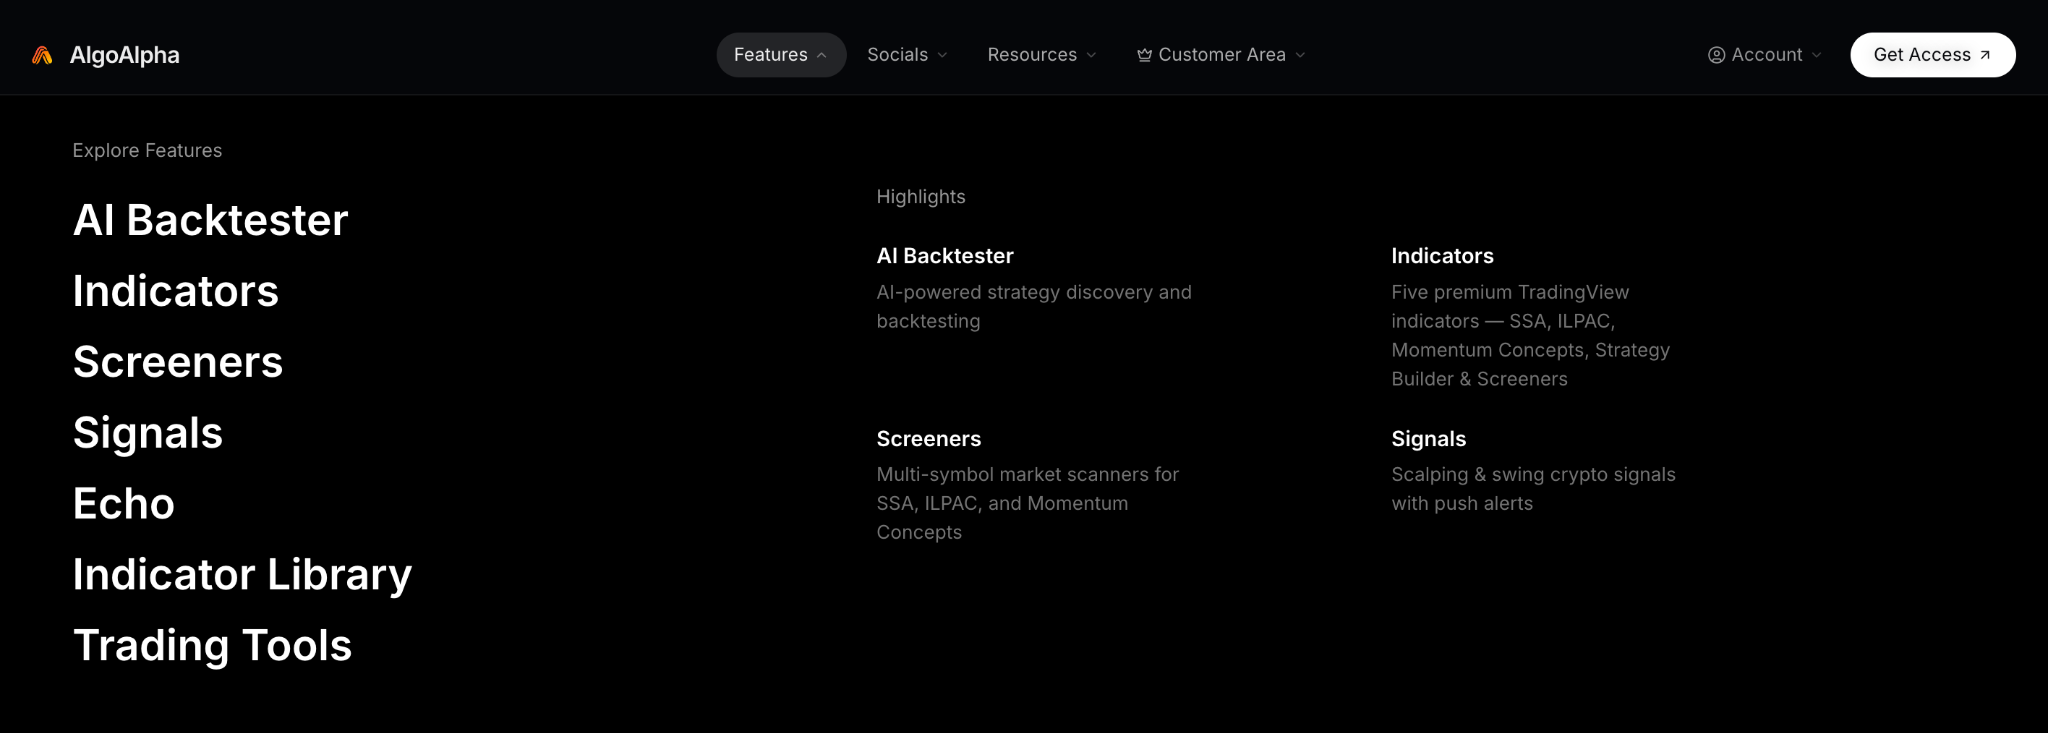Expand the Socials dropdown
This screenshot has width=2048, height=733.
coord(907,55)
